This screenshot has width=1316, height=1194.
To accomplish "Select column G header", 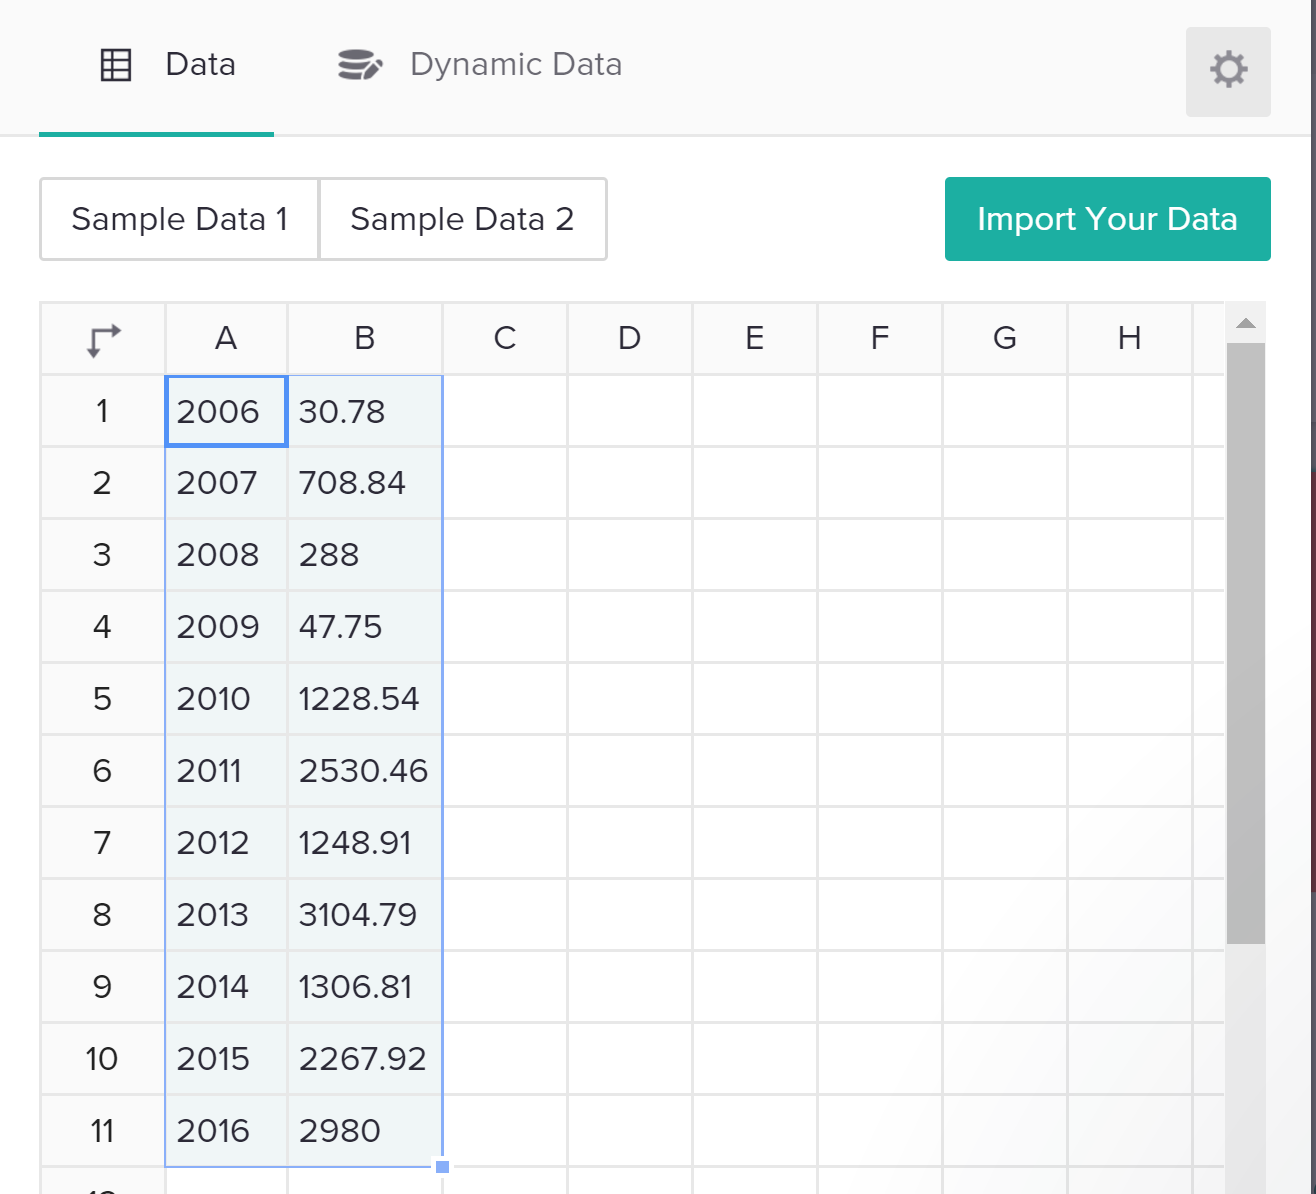I will click(1005, 339).
